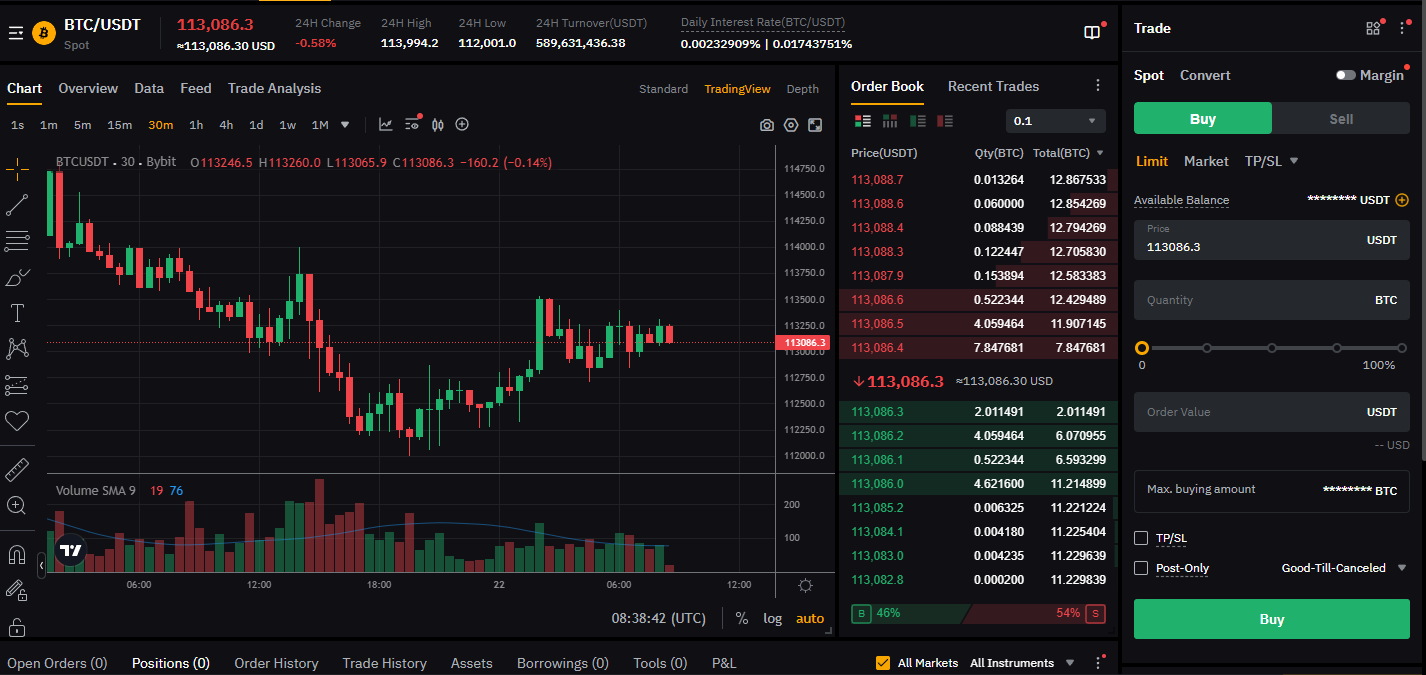The width and height of the screenshot is (1426, 675).
Task: Click the fullscreen chart icon
Action: coord(815,125)
